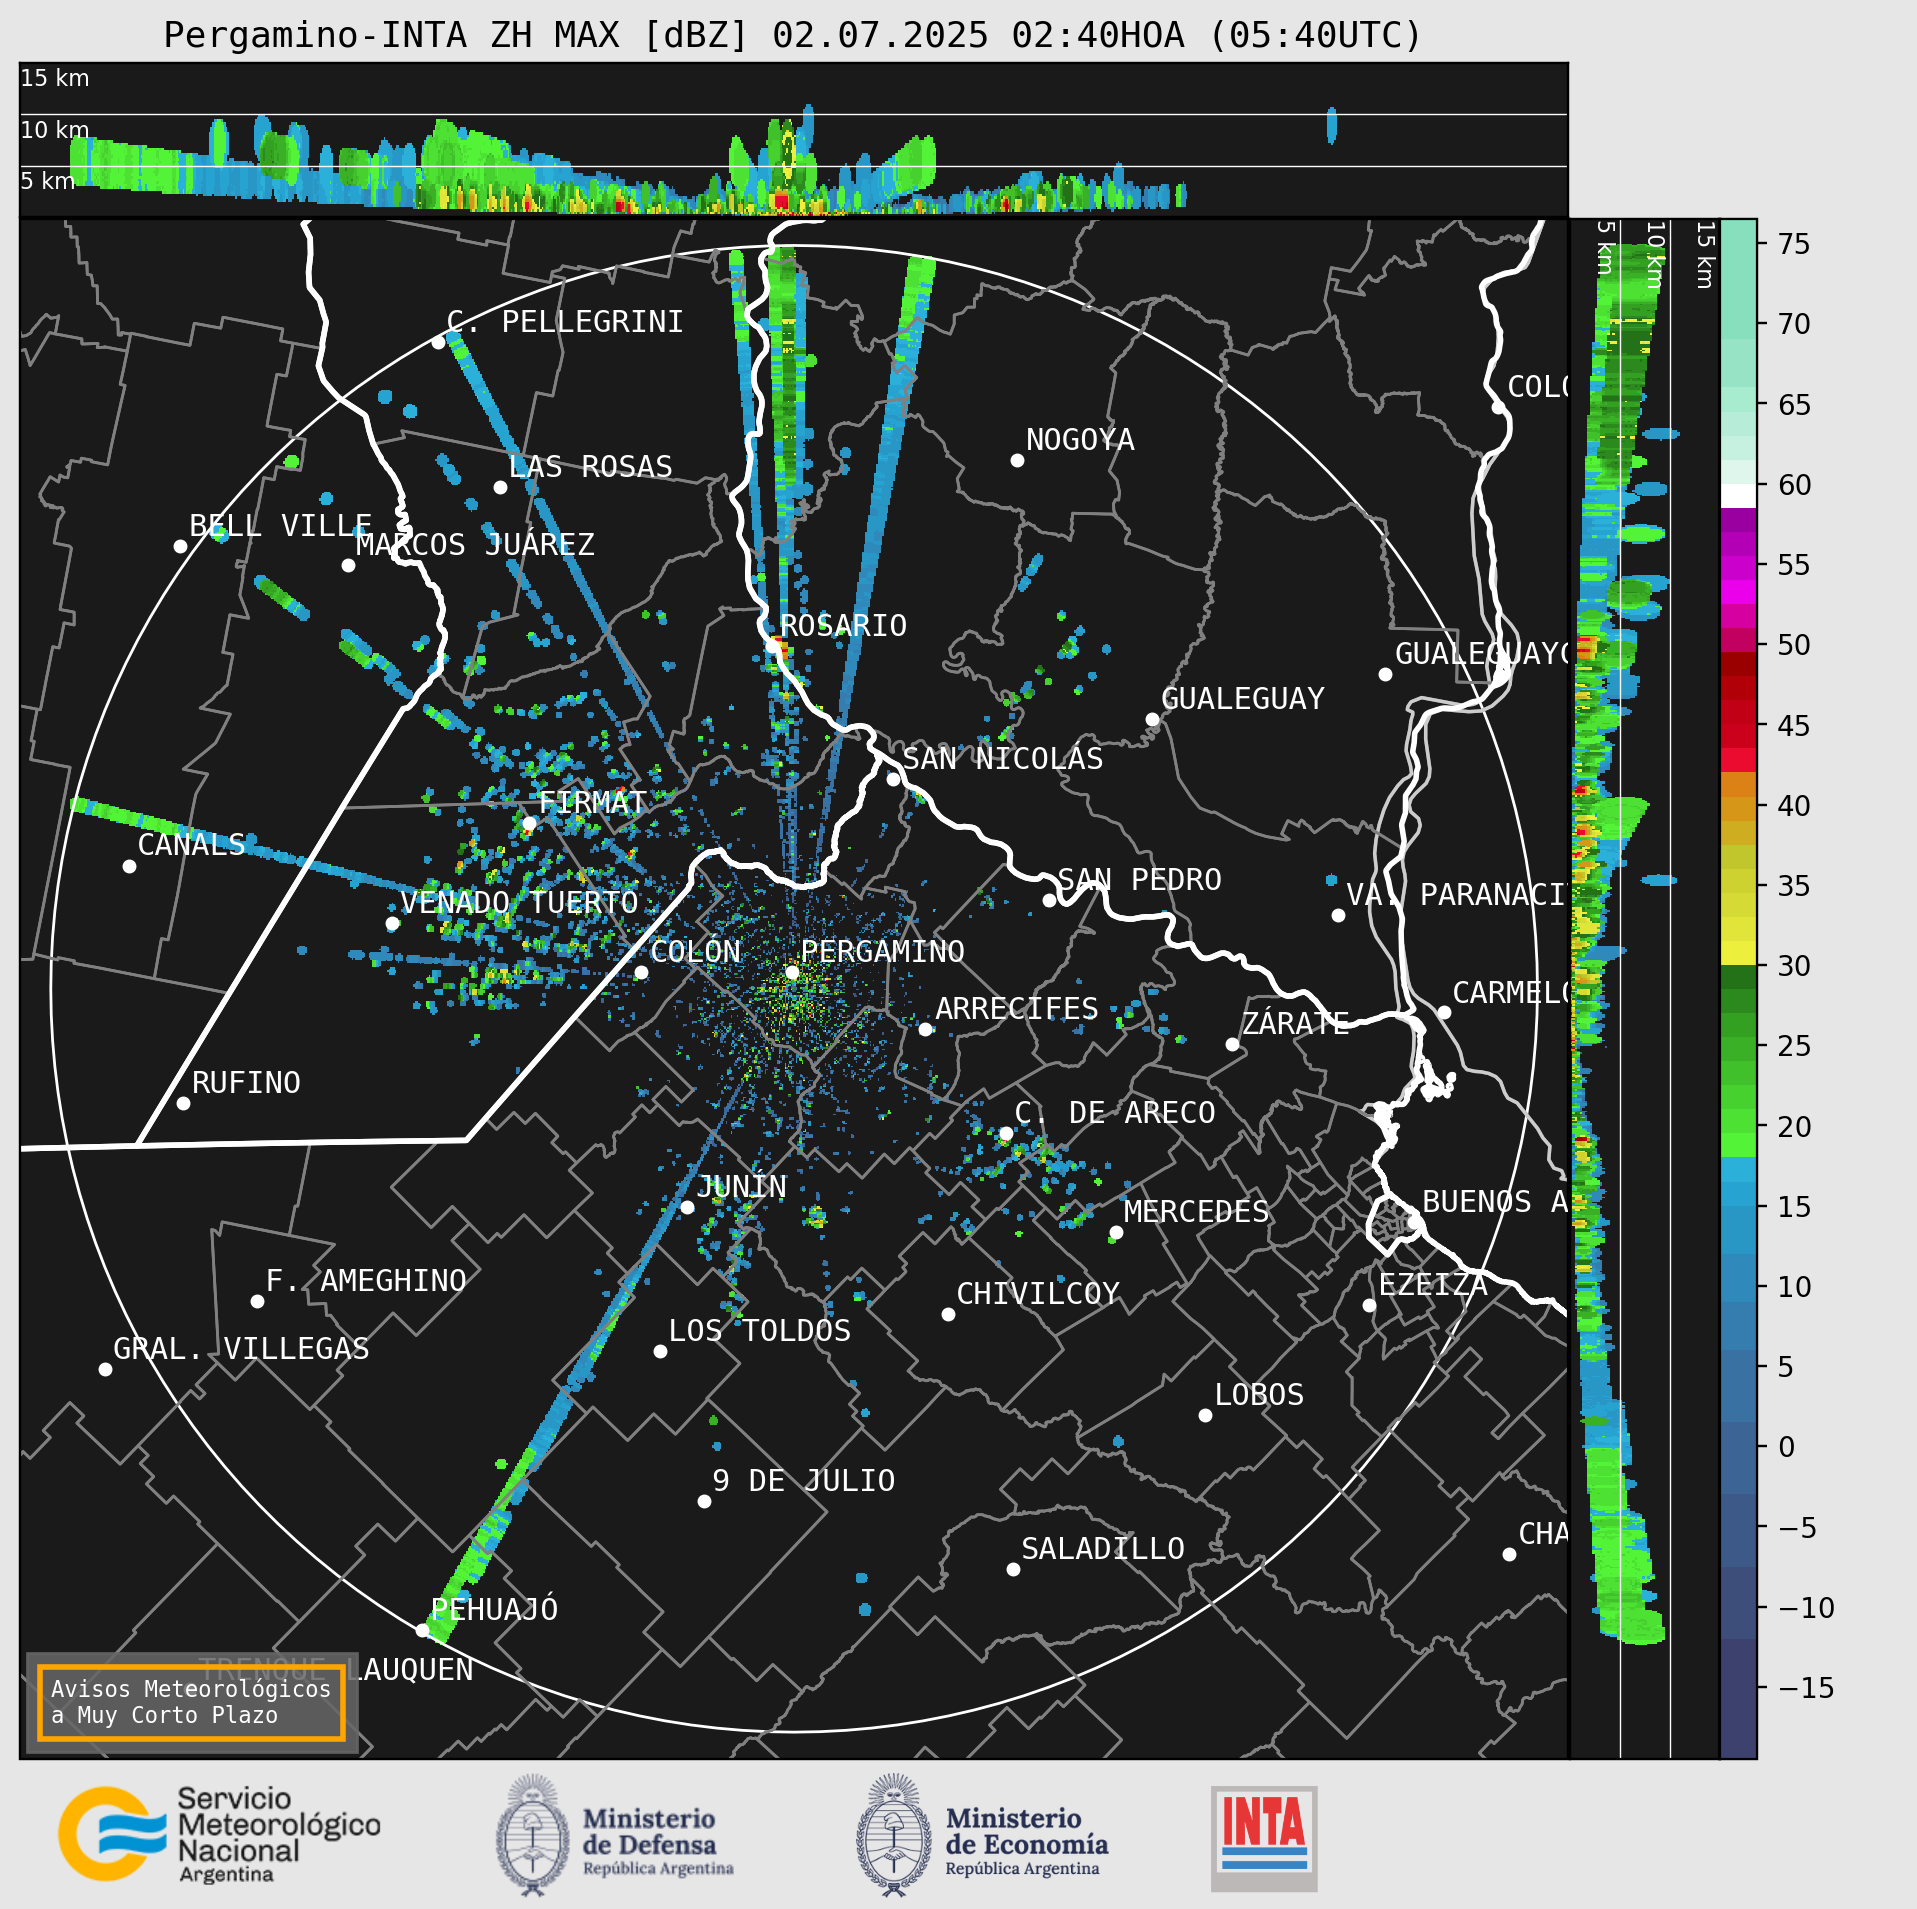Viewport: 1917px width, 1909px height.
Task: Click the Canals marker dot
Action: [129, 866]
